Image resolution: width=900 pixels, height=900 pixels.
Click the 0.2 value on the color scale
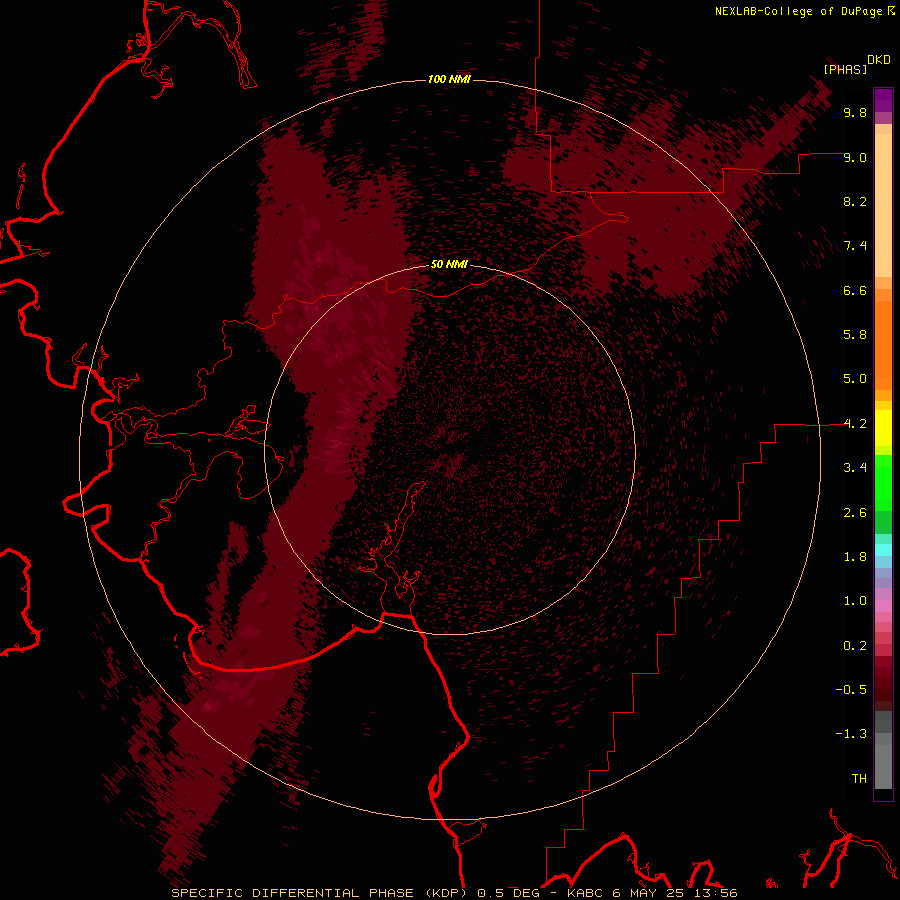855,646
